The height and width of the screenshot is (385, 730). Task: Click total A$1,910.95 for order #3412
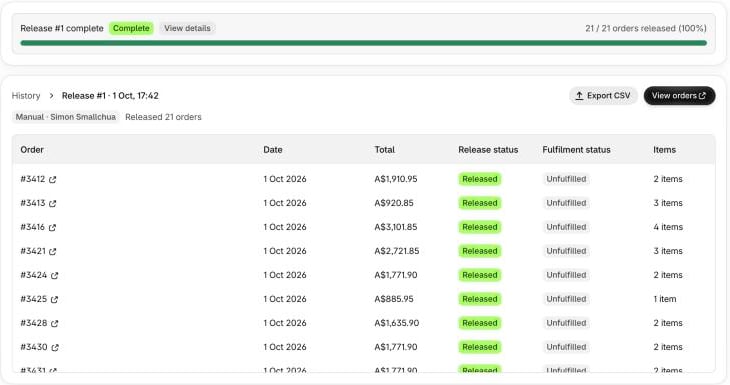point(396,179)
